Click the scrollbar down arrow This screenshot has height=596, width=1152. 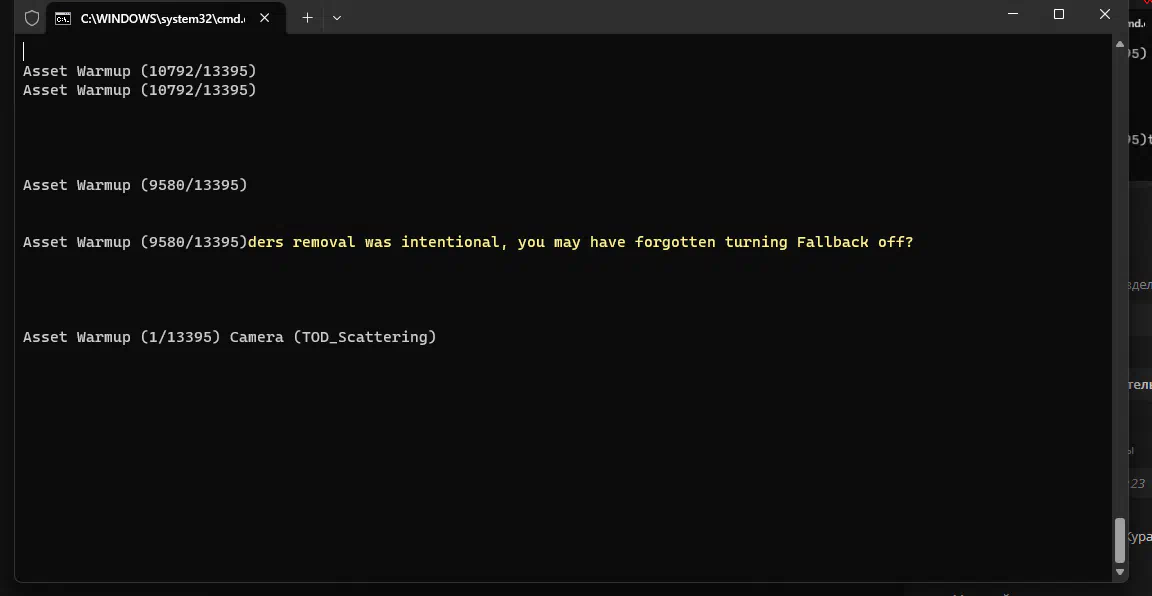(1120, 572)
